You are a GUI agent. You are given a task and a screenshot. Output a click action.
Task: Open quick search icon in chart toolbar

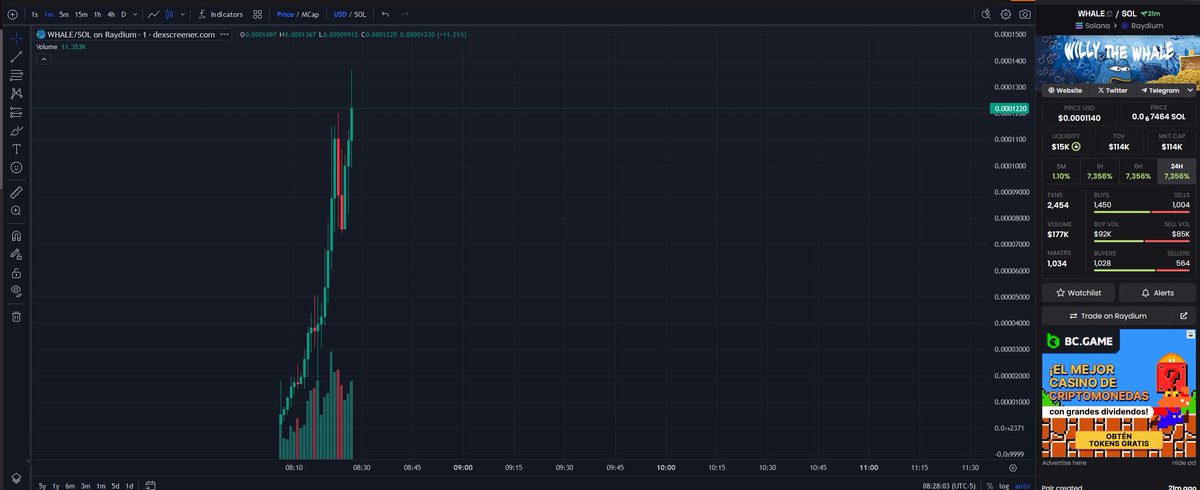984,15
